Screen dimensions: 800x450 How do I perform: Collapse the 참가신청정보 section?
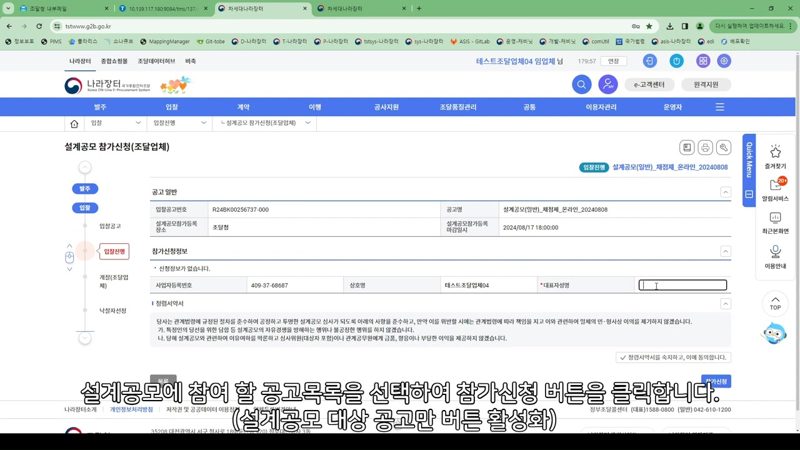[725, 251]
